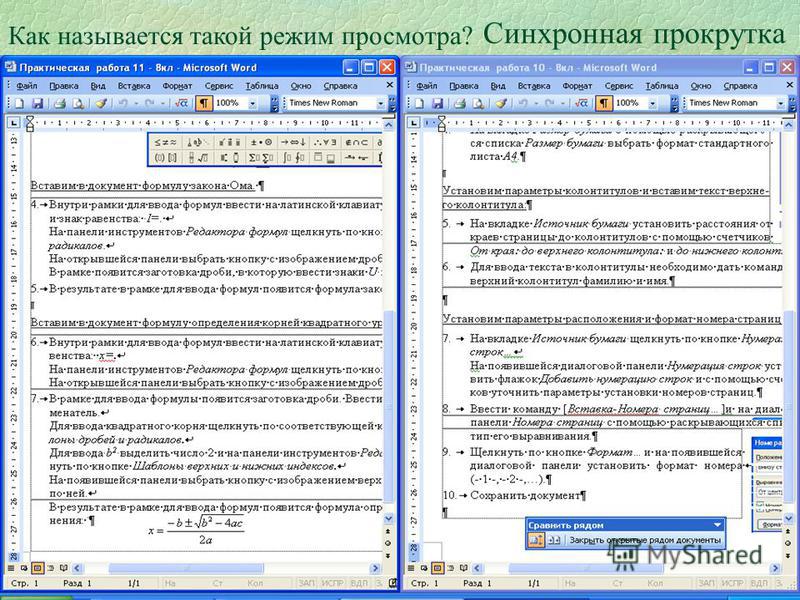Image resolution: width=800 pixels, height=600 pixels.
Task: Open Equation Editor icon in right window toolbar
Action: (581, 104)
